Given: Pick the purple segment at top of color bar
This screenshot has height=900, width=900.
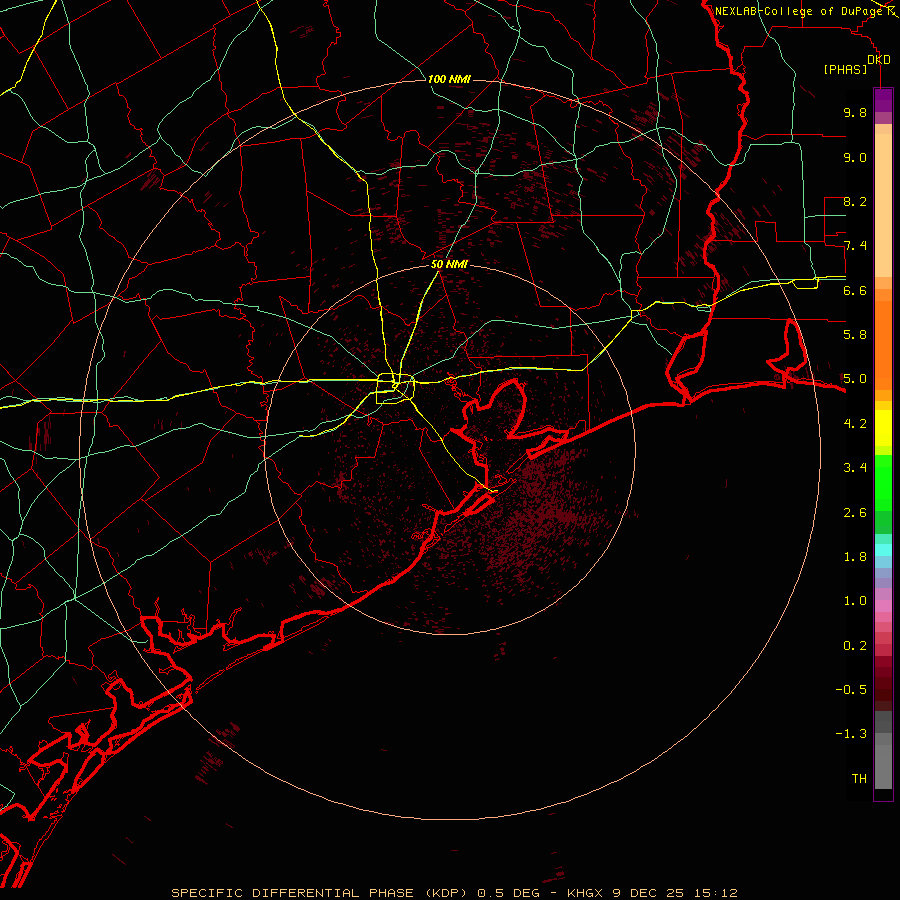Looking at the screenshot, I should pyautogui.click(x=883, y=100).
